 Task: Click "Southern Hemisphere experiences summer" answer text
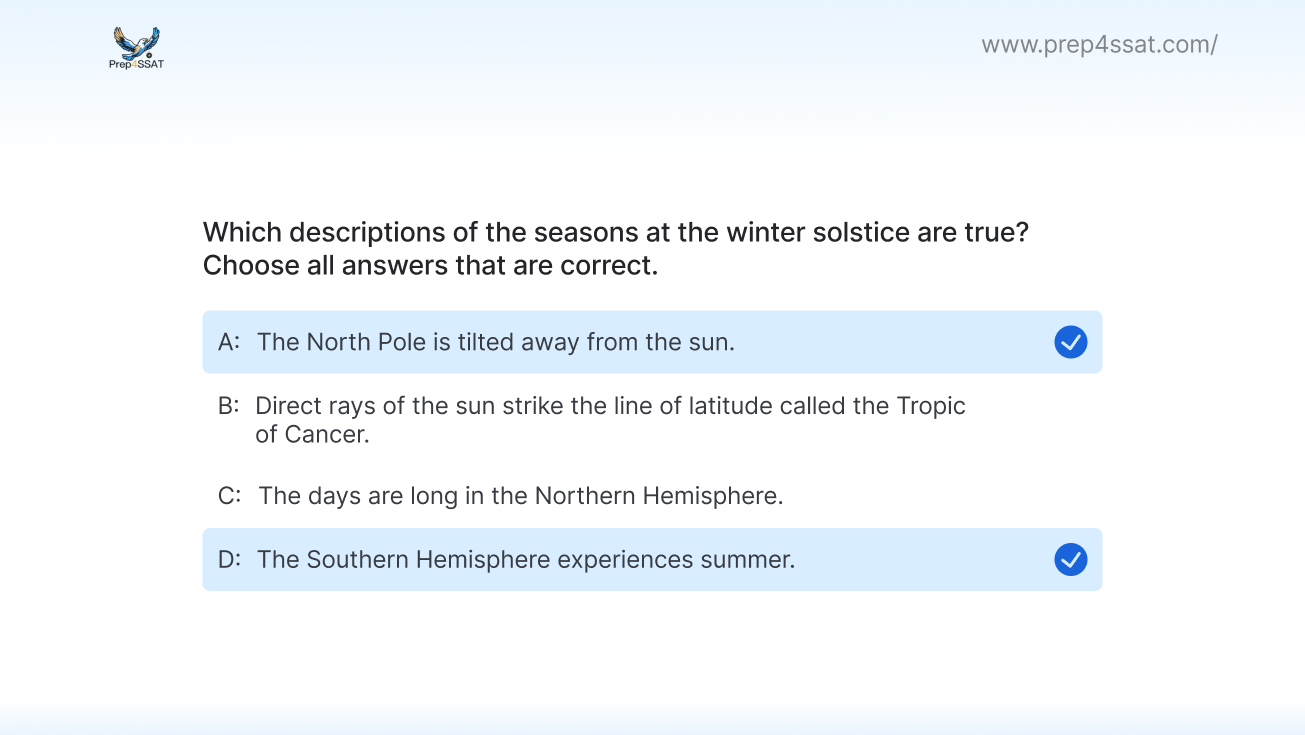pyautogui.click(x=526, y=559)
